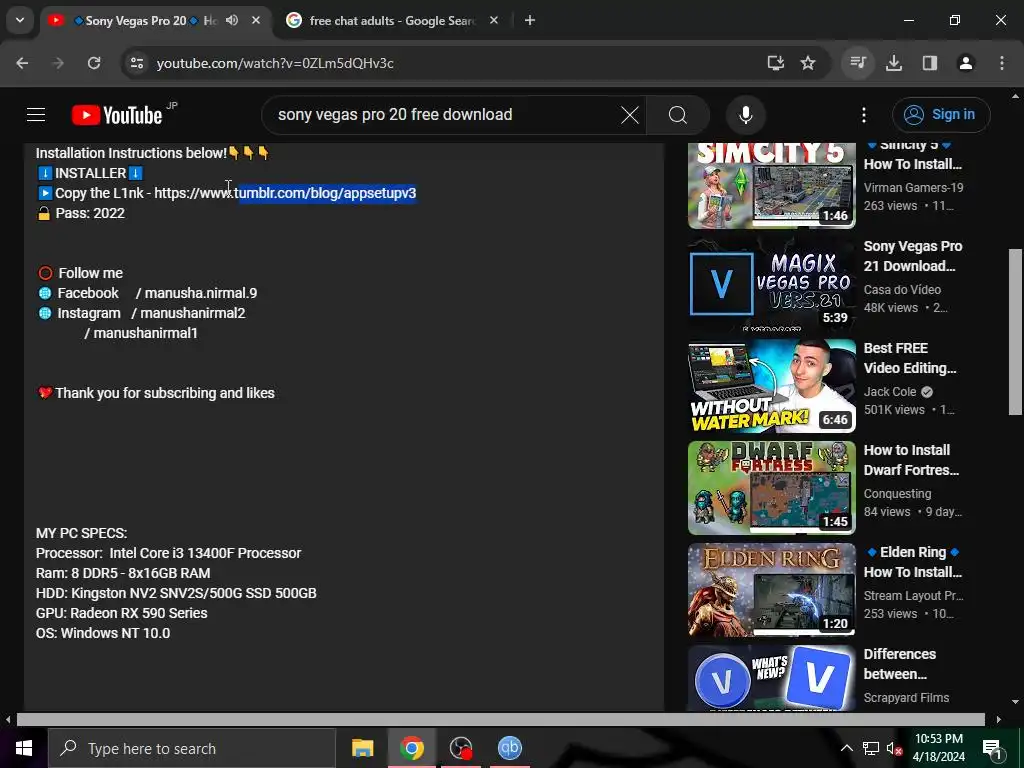The width and height of the screenshot is (1024, 768).
Task: Switch to the free chat adults Google tab
Action: [x=391, y=21]
